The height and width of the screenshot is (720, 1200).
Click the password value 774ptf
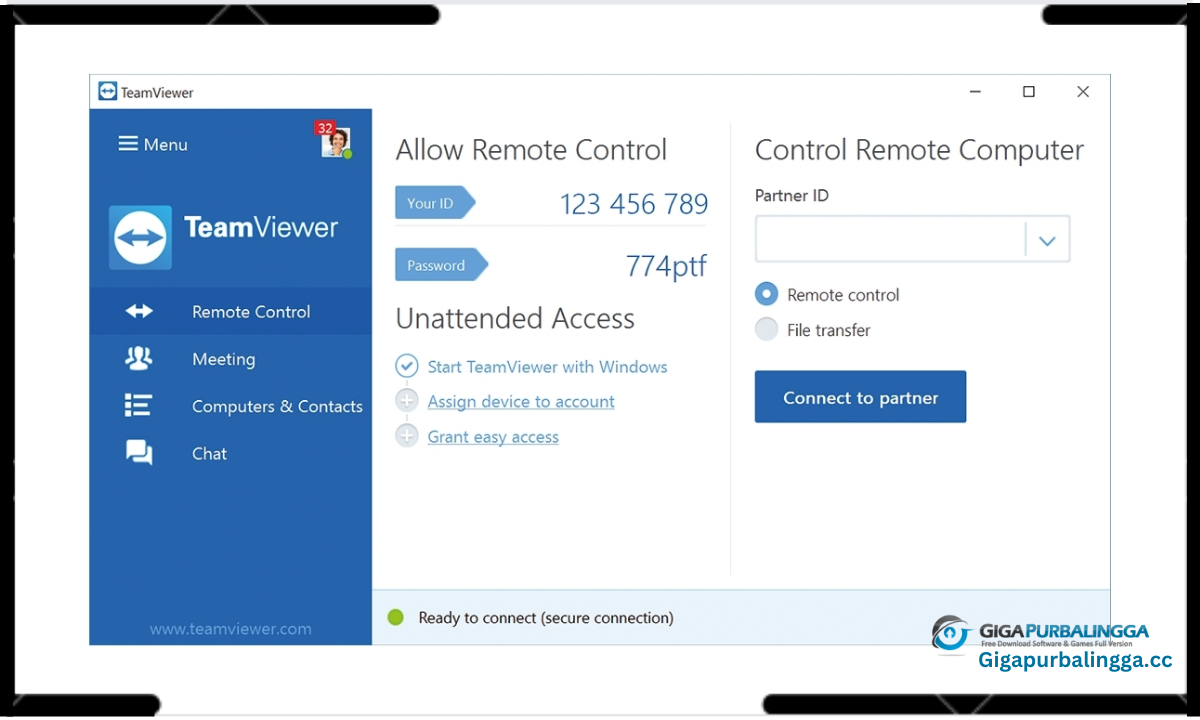coord(666,266)
